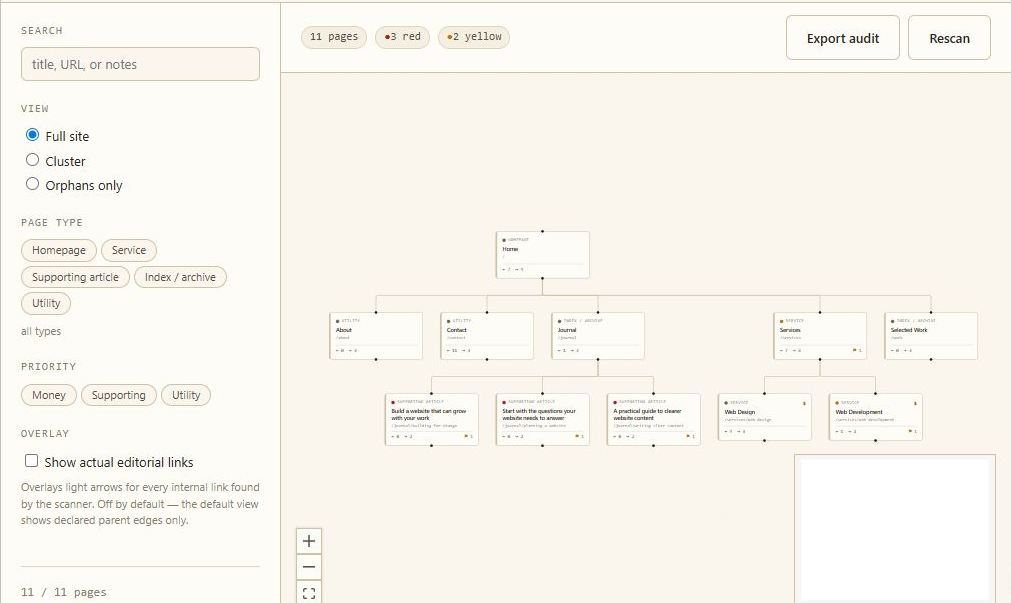
Task: Zoom out of the site map canvas
Action: pos(309,567)
